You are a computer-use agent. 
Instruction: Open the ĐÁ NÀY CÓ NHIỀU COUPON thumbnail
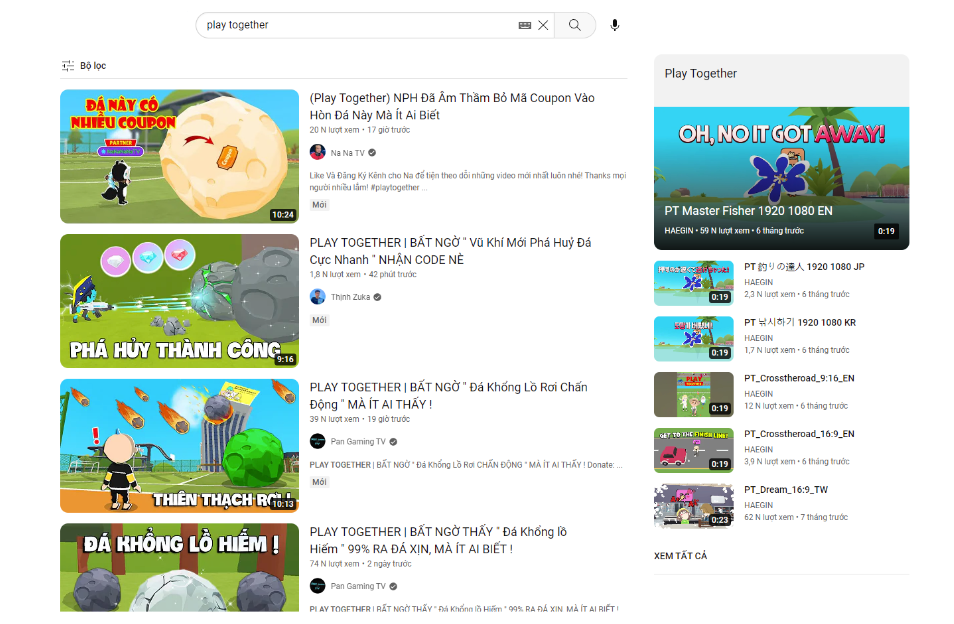click(x=179, y=156)
